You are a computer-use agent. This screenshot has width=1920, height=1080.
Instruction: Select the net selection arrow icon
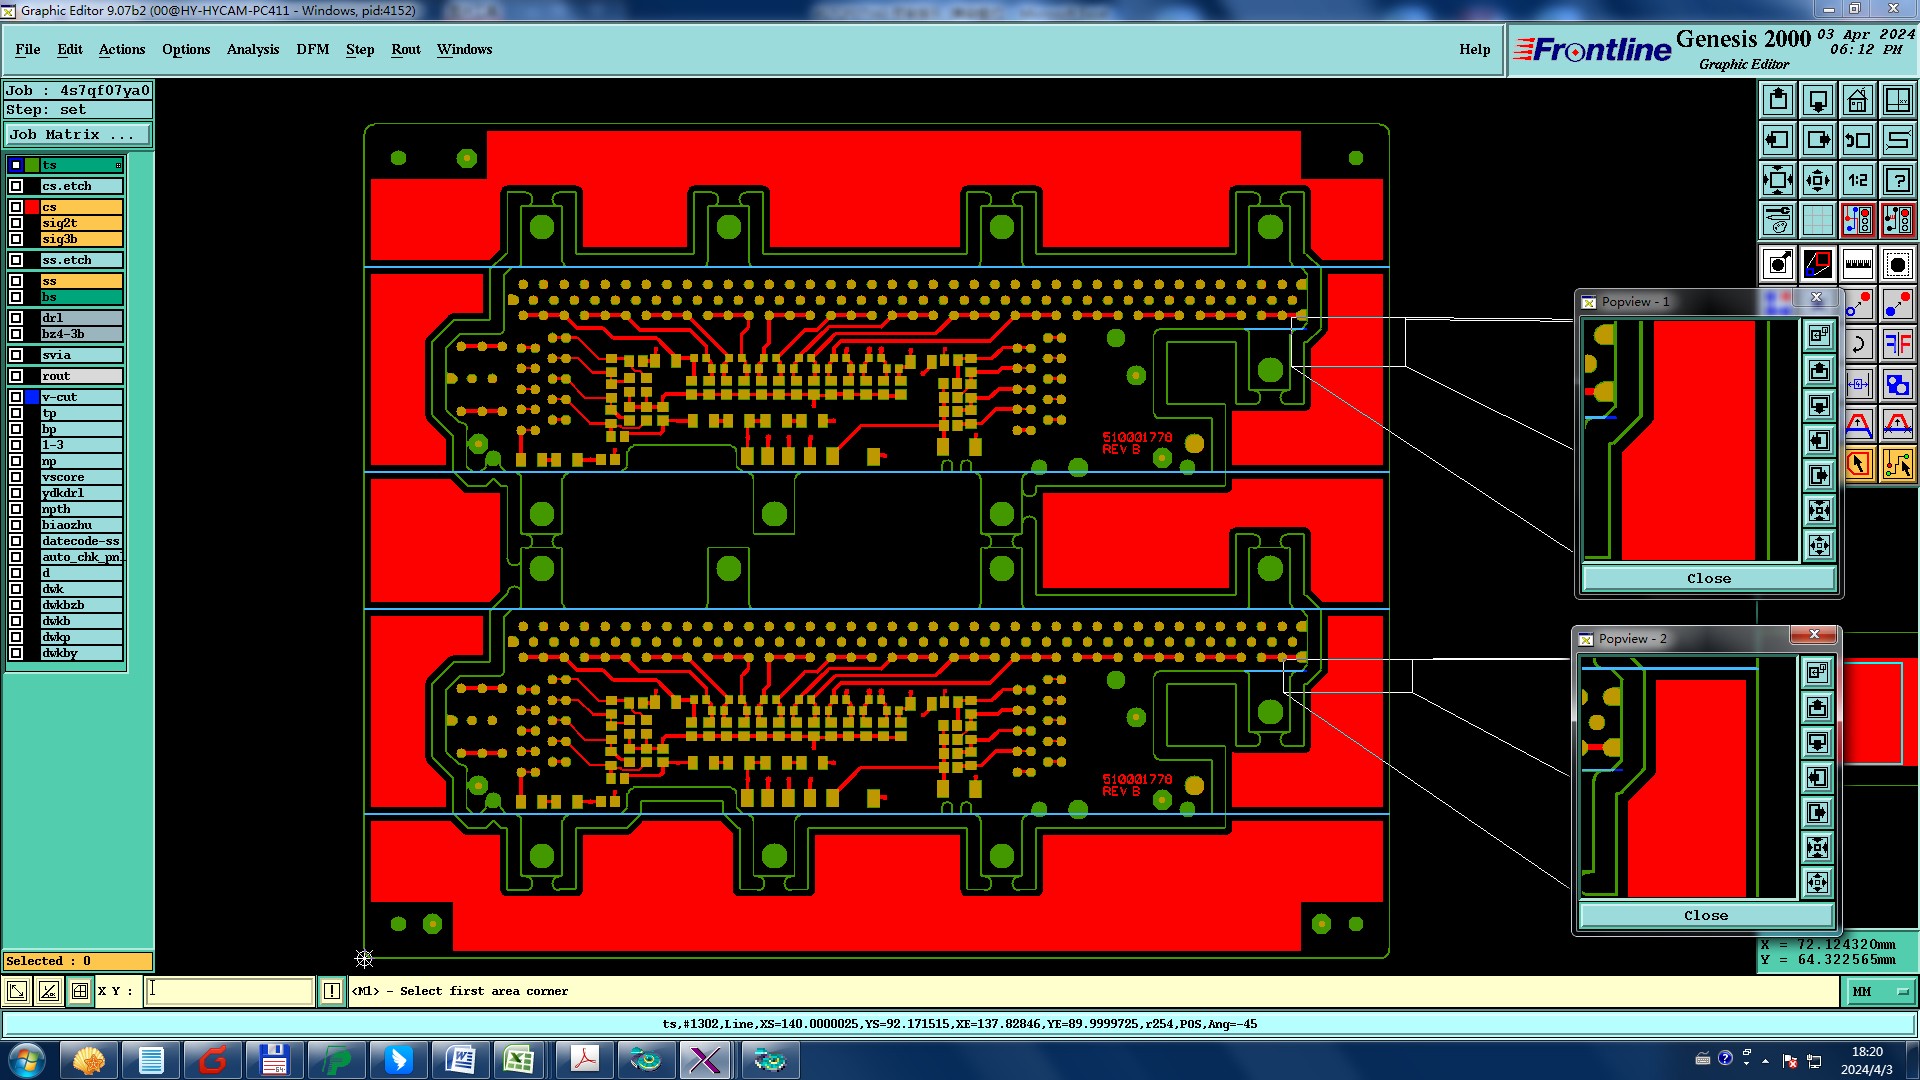pyautogui.click(x=1897, y=464)
